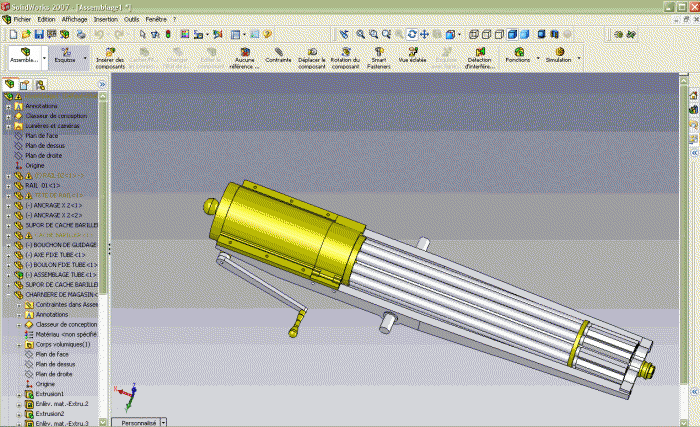This screenshot has width=700, height=427.
Task: Open the Outils menu
Action: (x=132, y=19)
